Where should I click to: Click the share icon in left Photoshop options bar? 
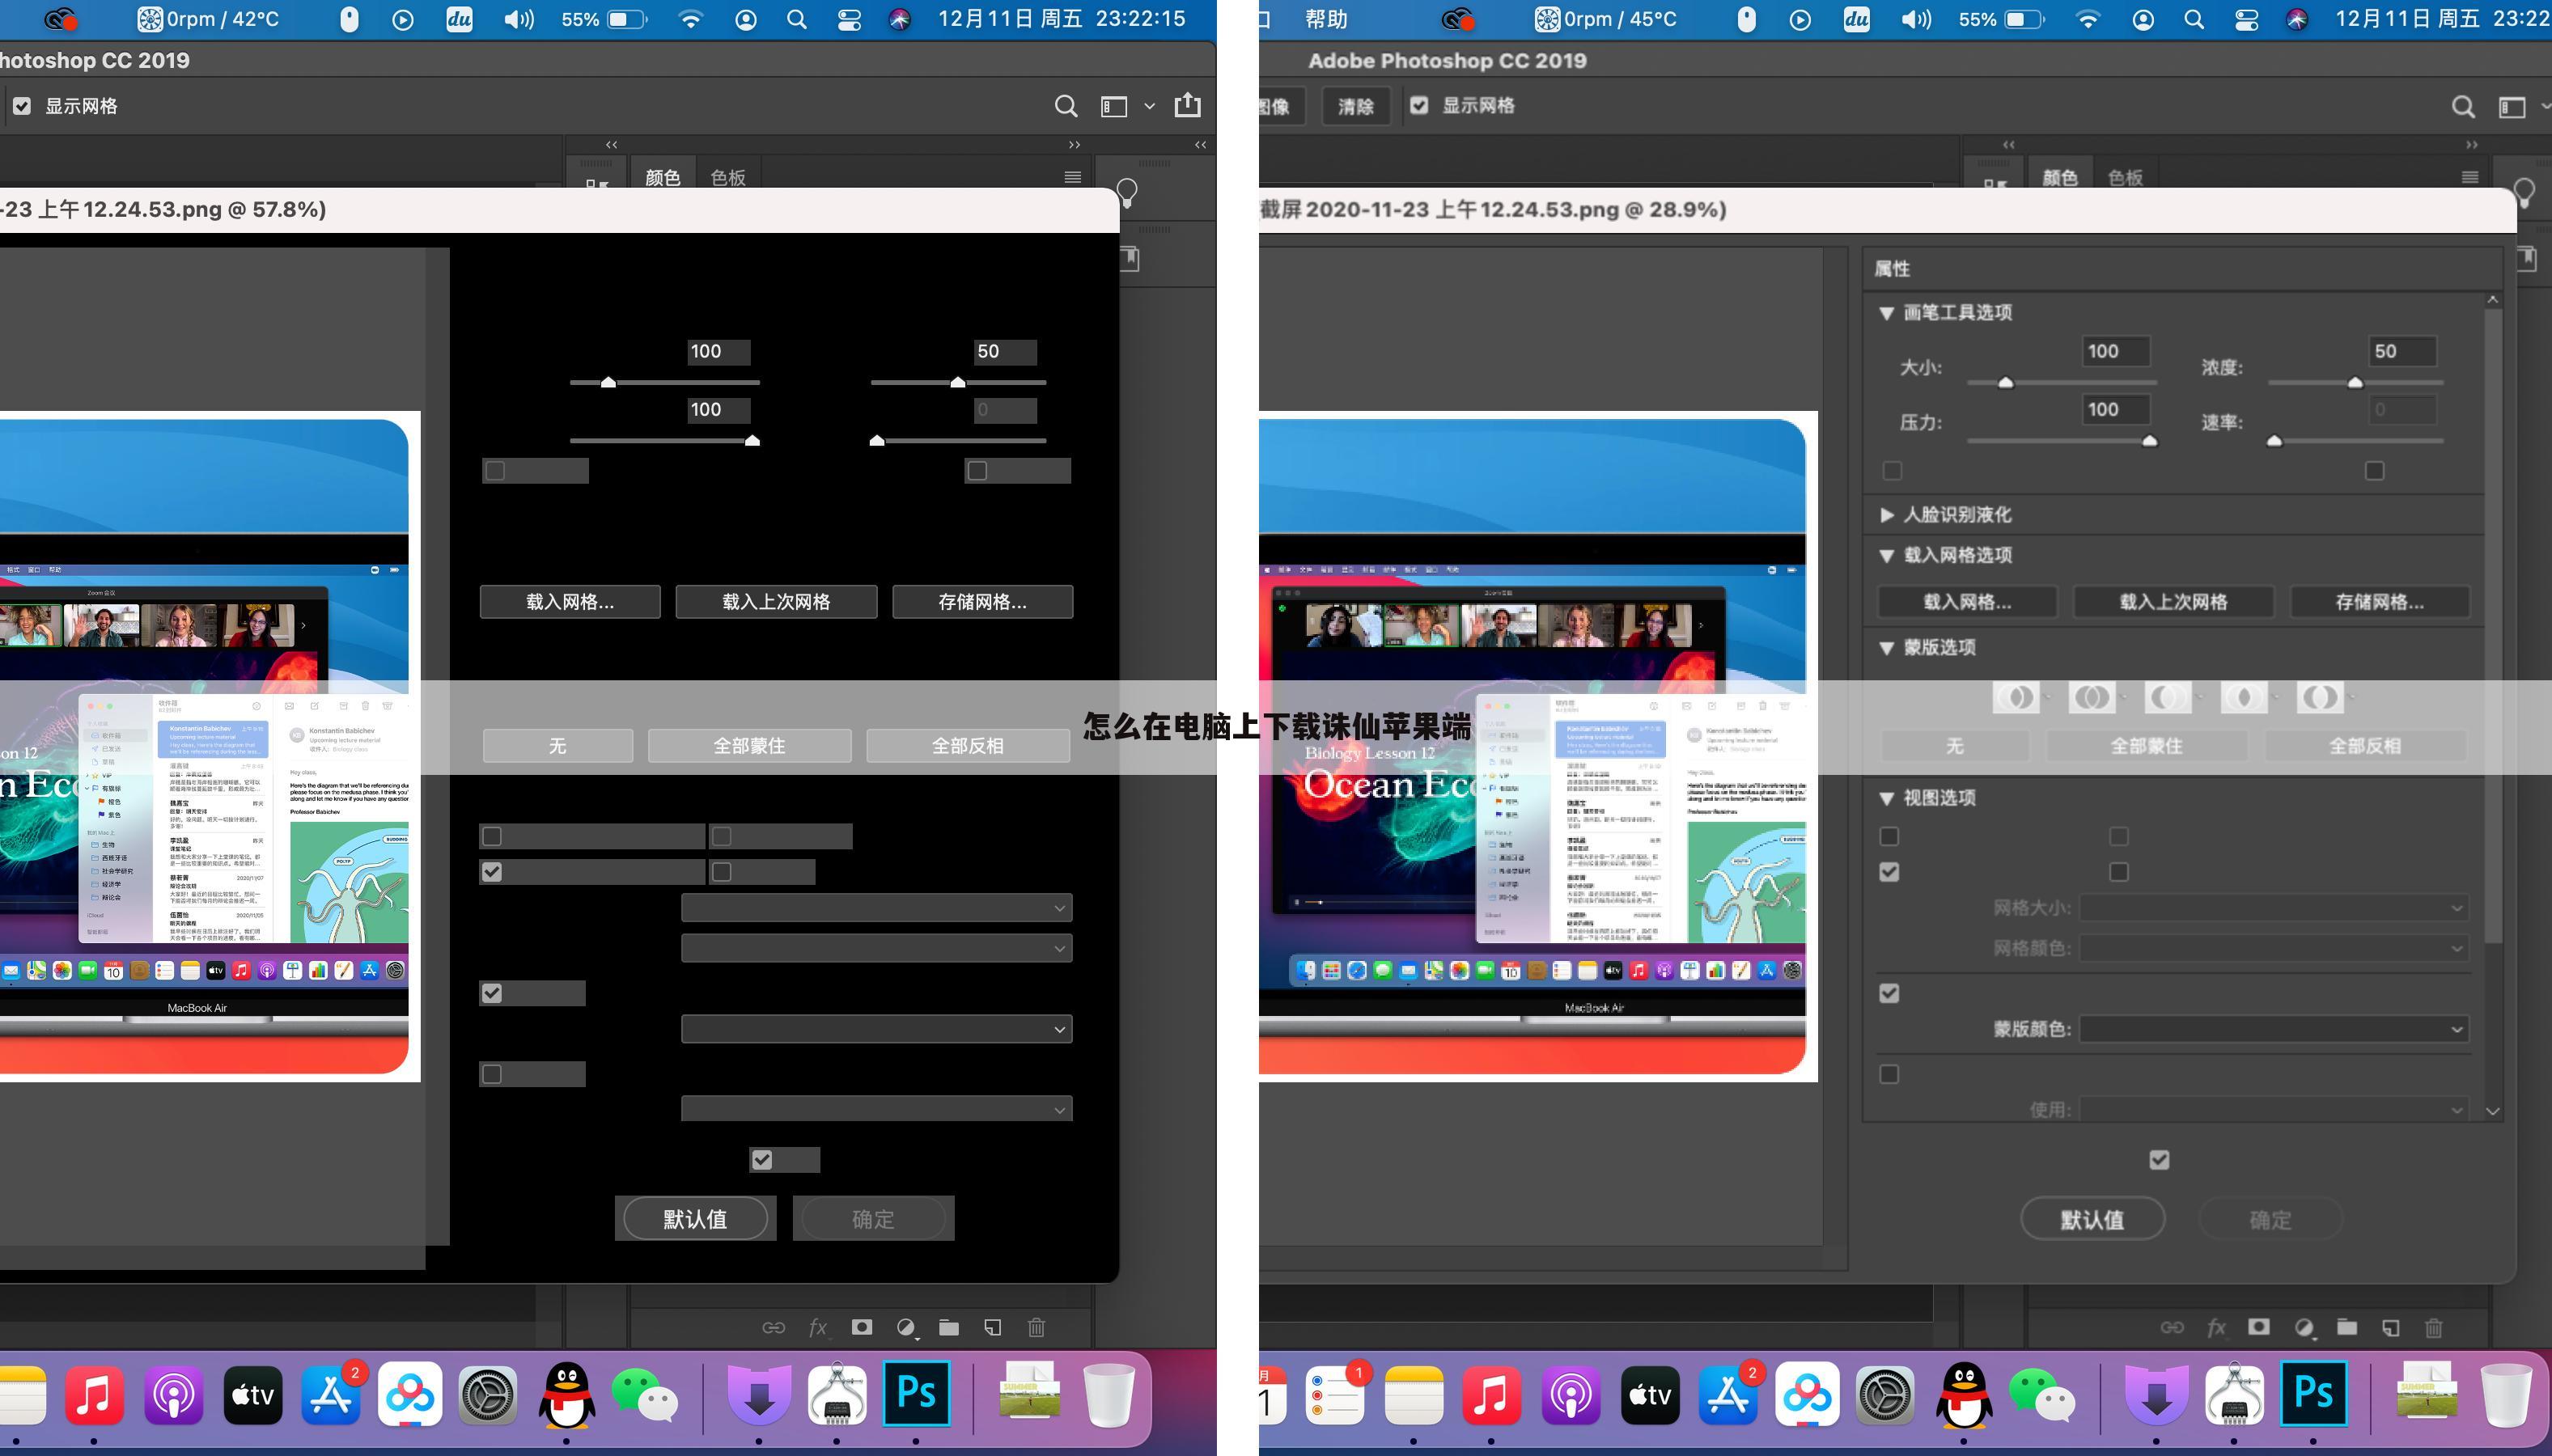[1187, 105]
